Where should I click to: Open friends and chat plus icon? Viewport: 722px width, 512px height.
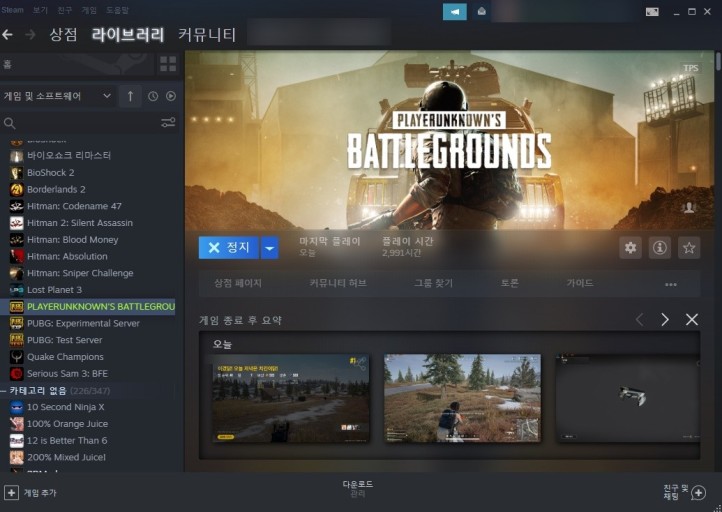(x=699, y=493)
